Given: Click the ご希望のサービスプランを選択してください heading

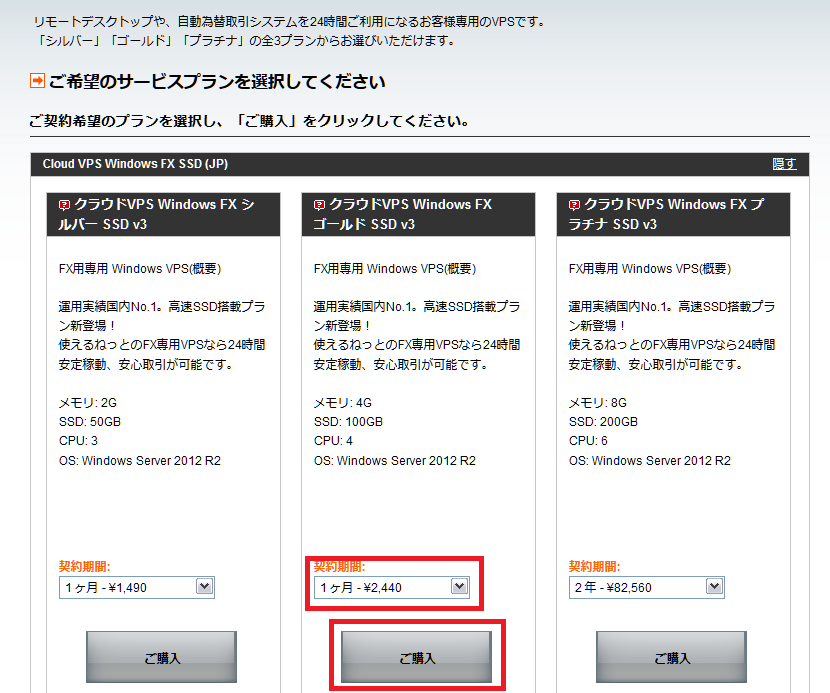Looking at the screenshot, I should click(x=217, y=82).
